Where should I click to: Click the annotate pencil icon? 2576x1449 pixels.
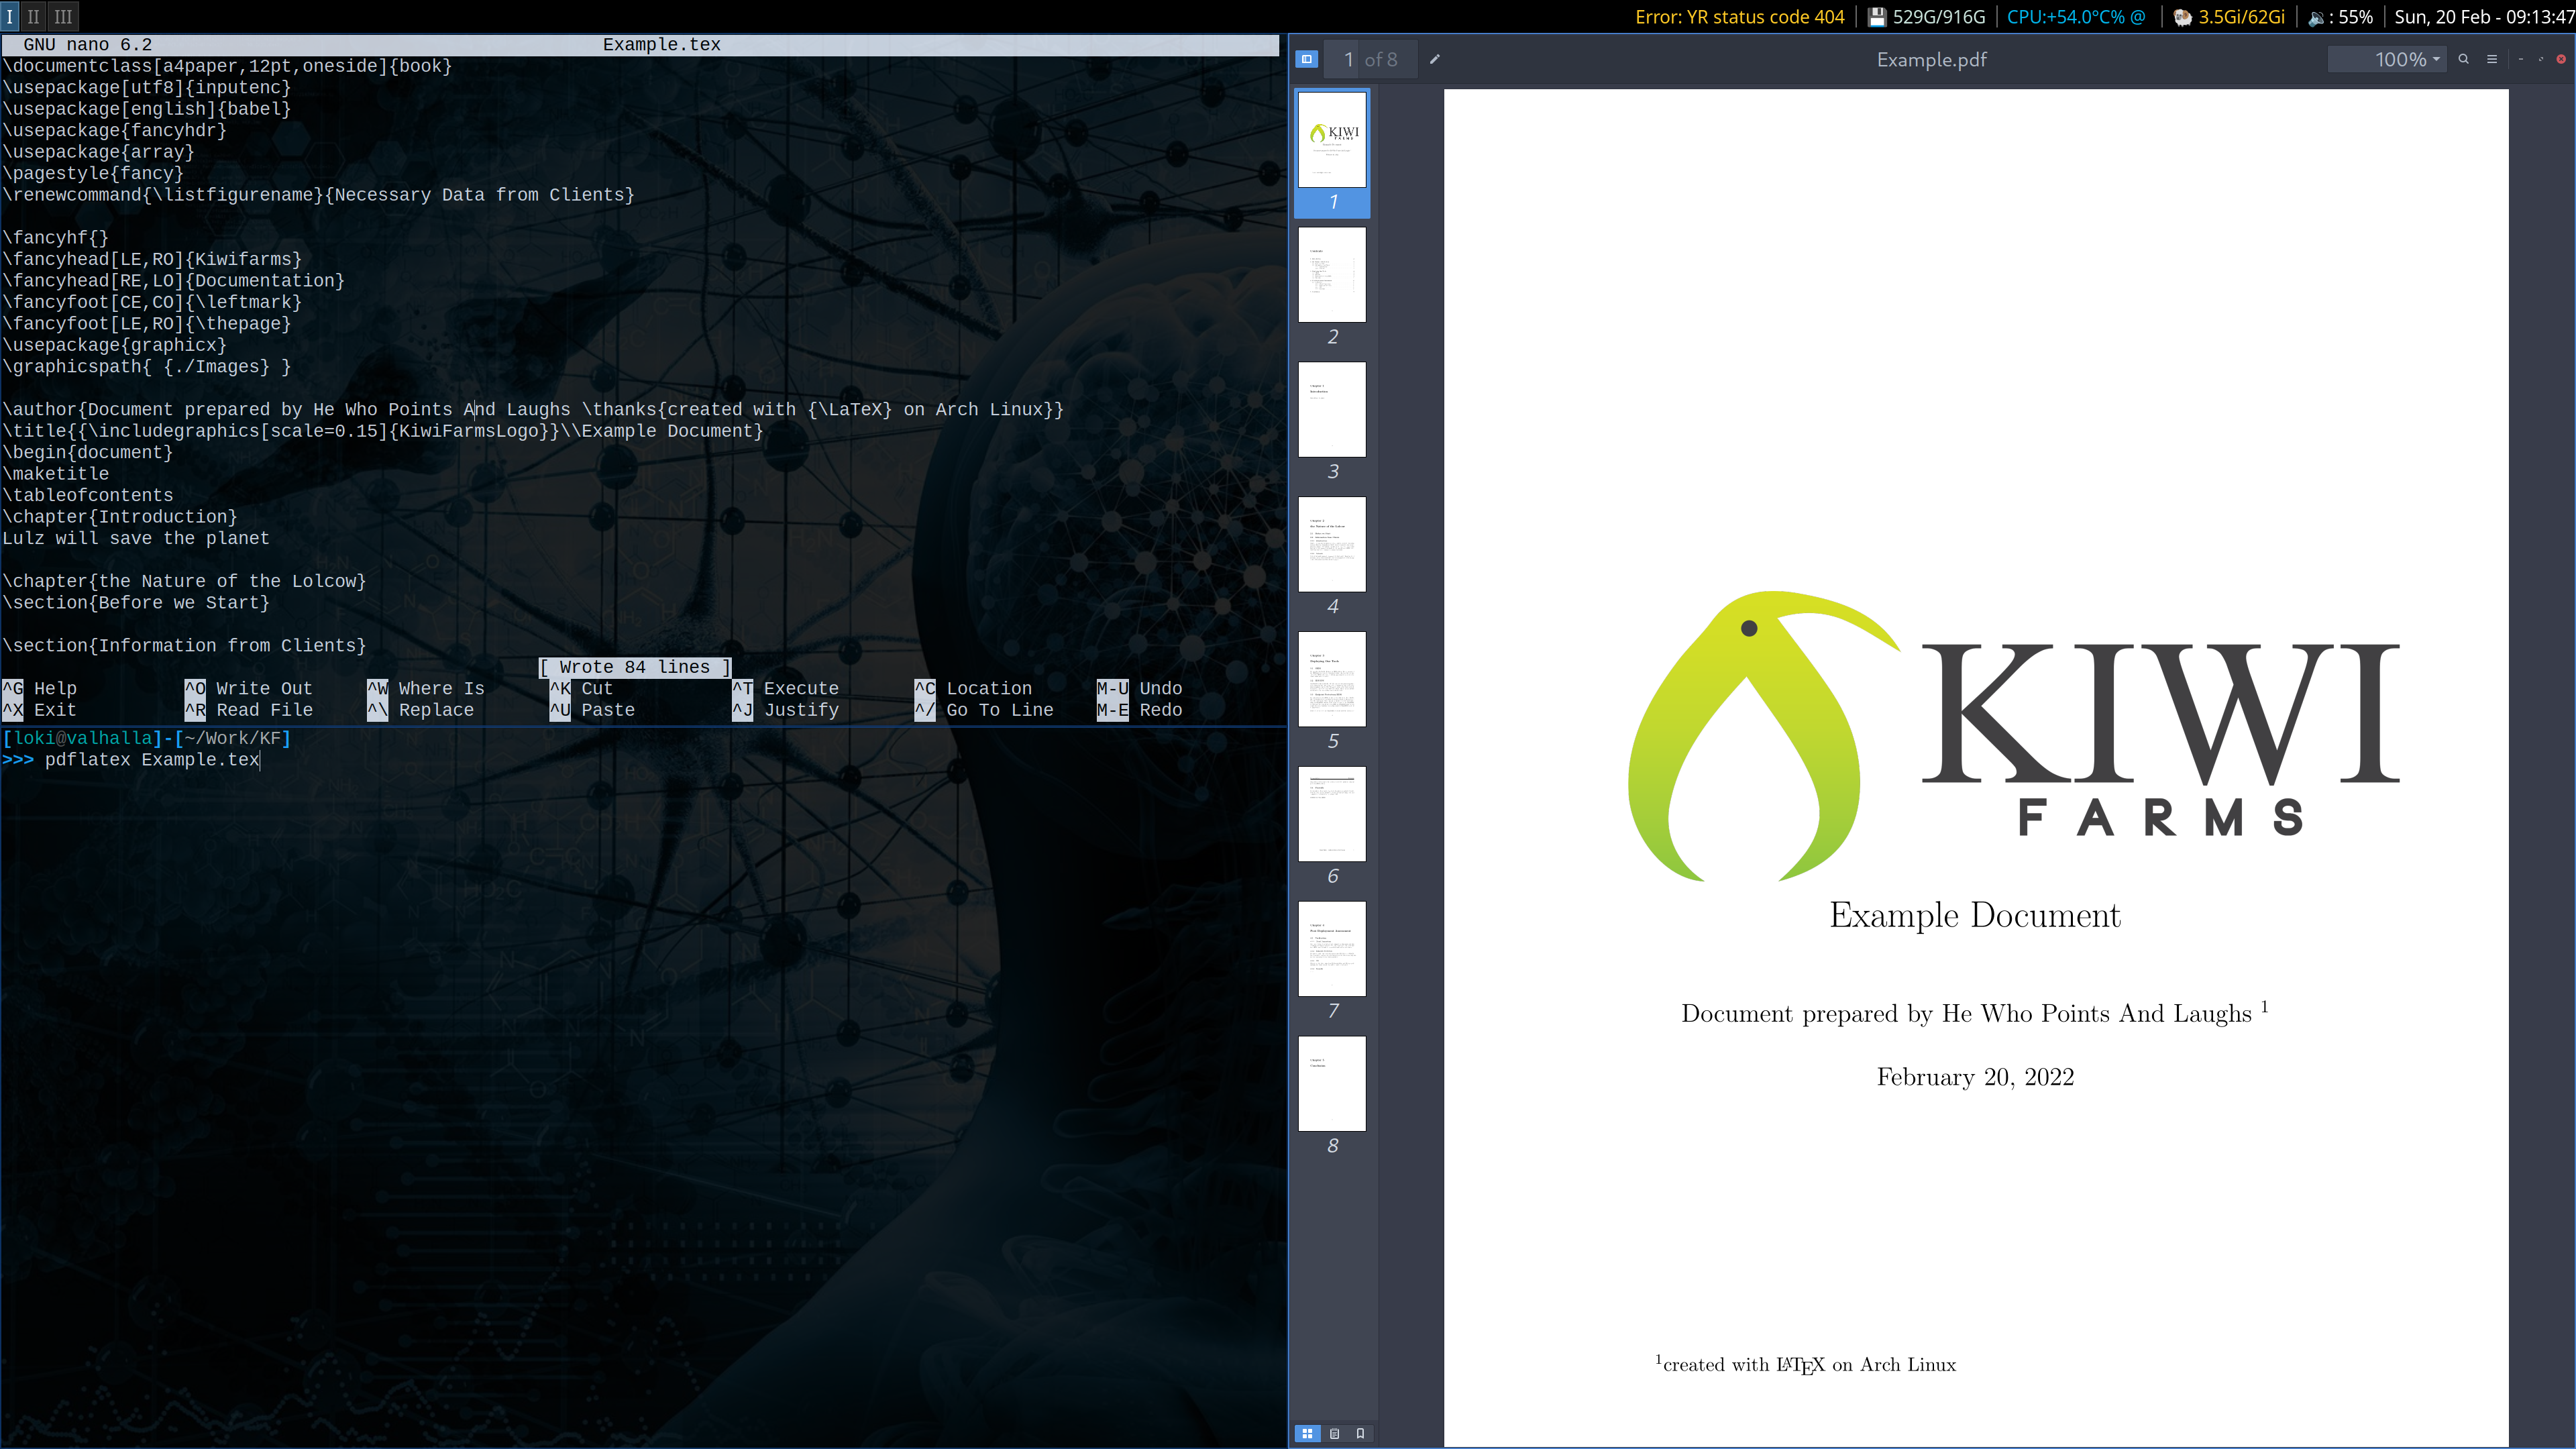click(x=1434, y=59)
